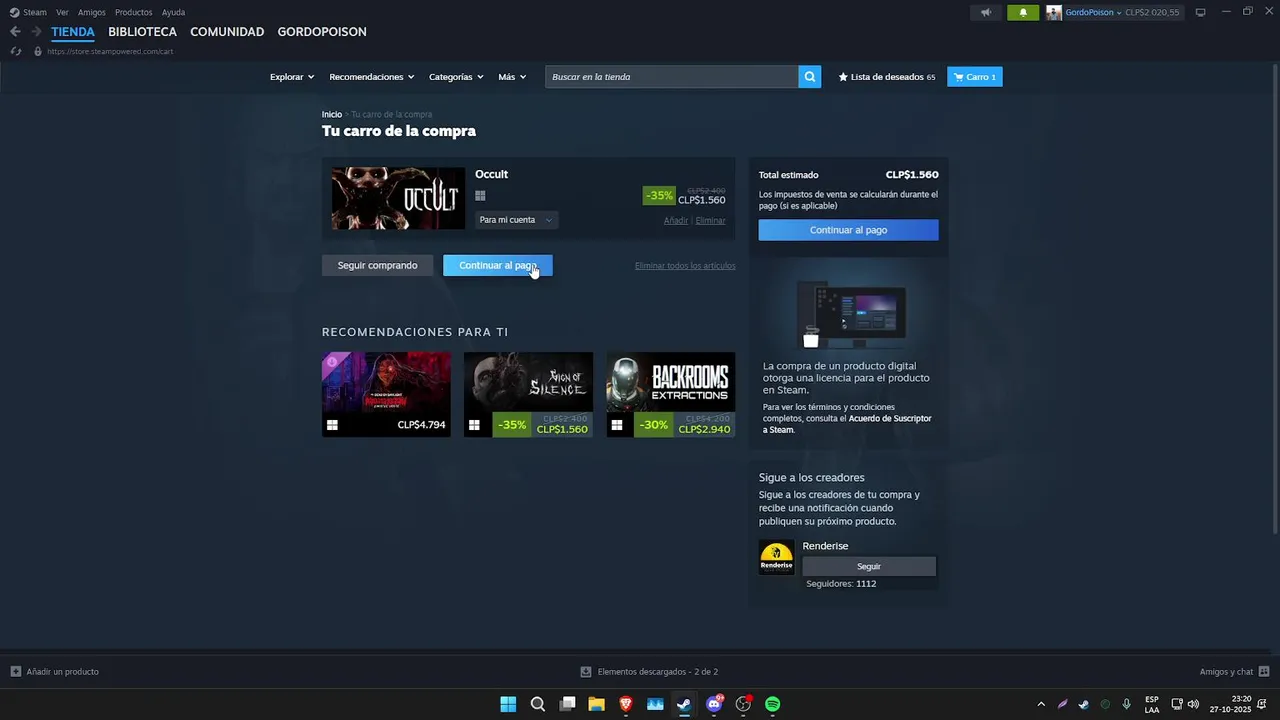Image resolution: width=1280 pixels, height=720 pixels.
Task: Open the Occult game thumbnail
Action: (x=398, y=198)
